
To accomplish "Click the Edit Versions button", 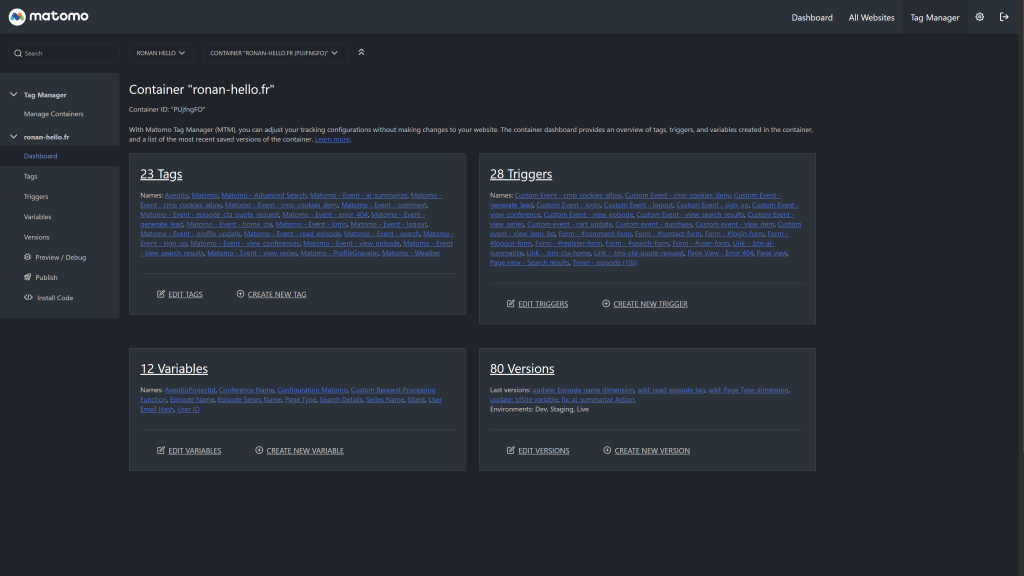I will [543, 450].
